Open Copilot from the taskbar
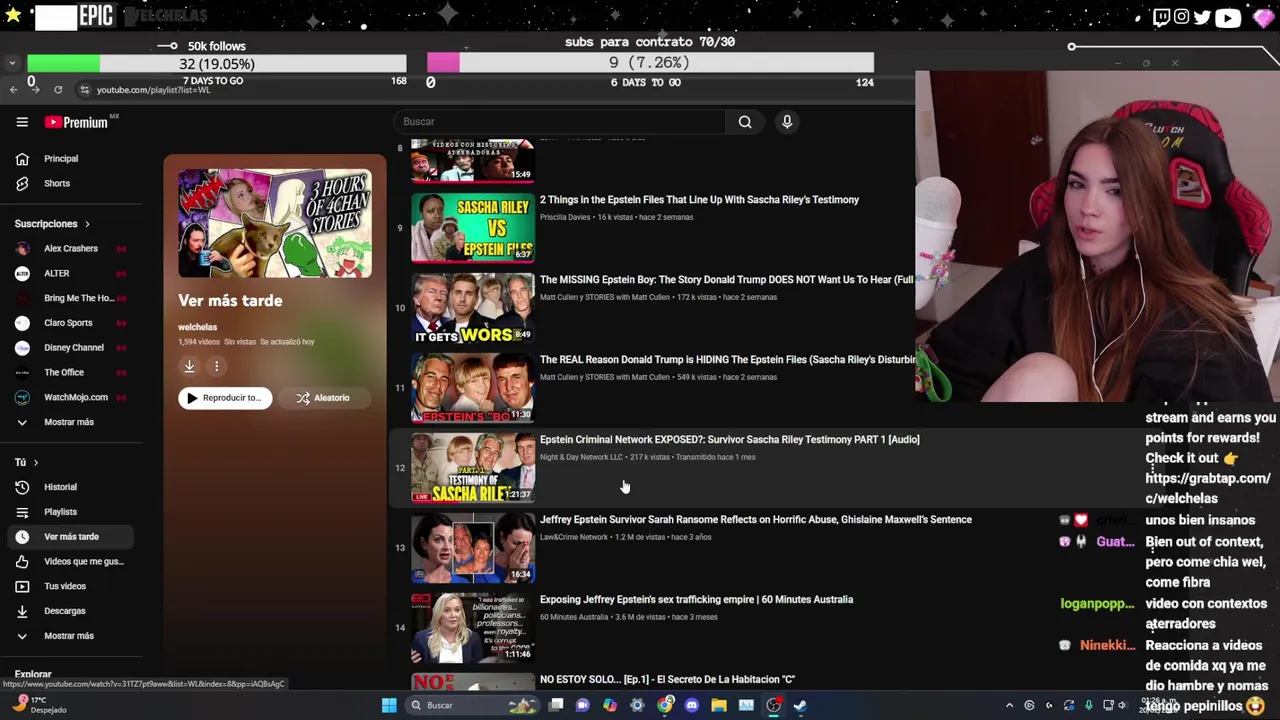The image size is (1280, 720). [610, 705]
